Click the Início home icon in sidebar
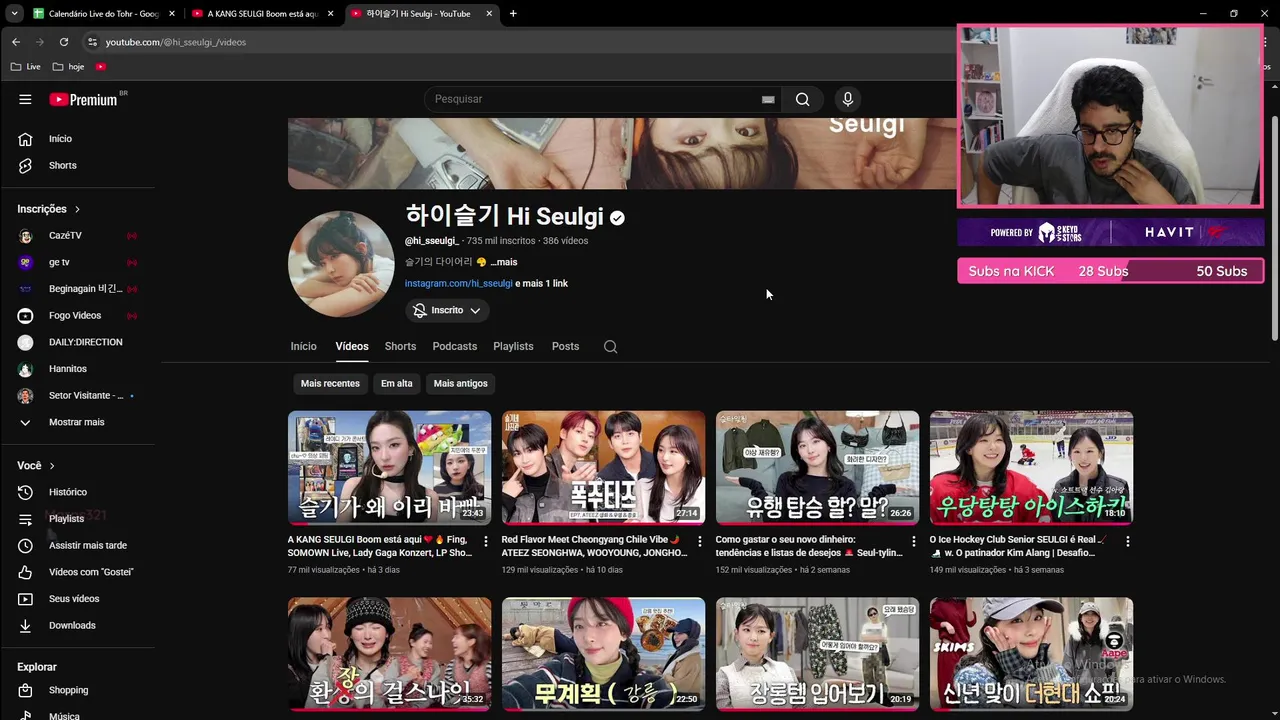Screen dimensions: 1280x720 point(26,139)
